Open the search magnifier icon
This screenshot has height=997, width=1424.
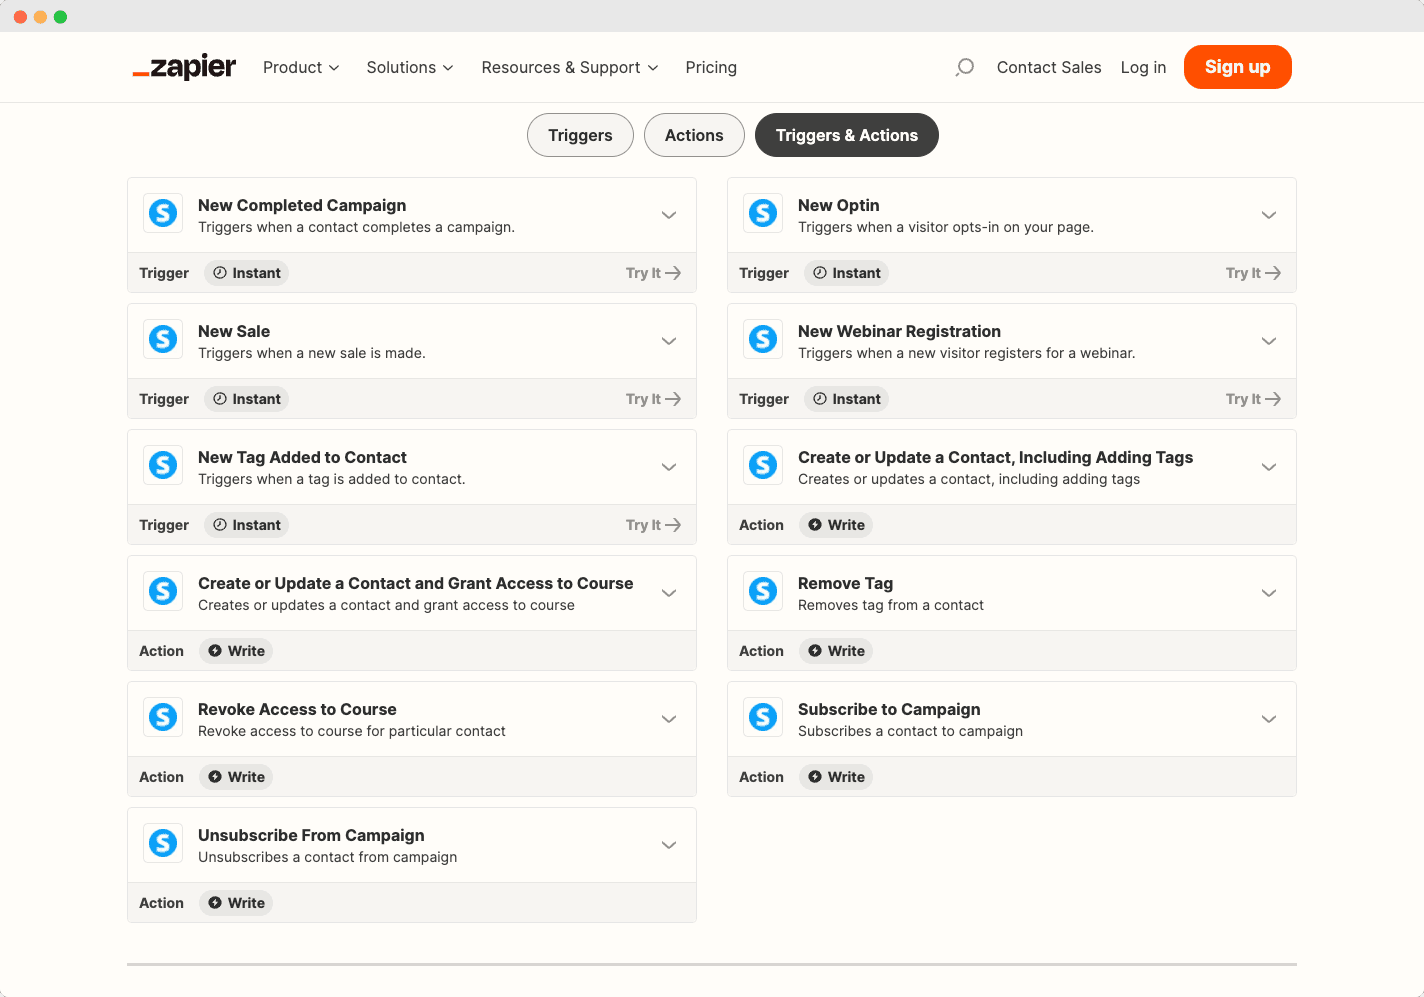[963, 67]
